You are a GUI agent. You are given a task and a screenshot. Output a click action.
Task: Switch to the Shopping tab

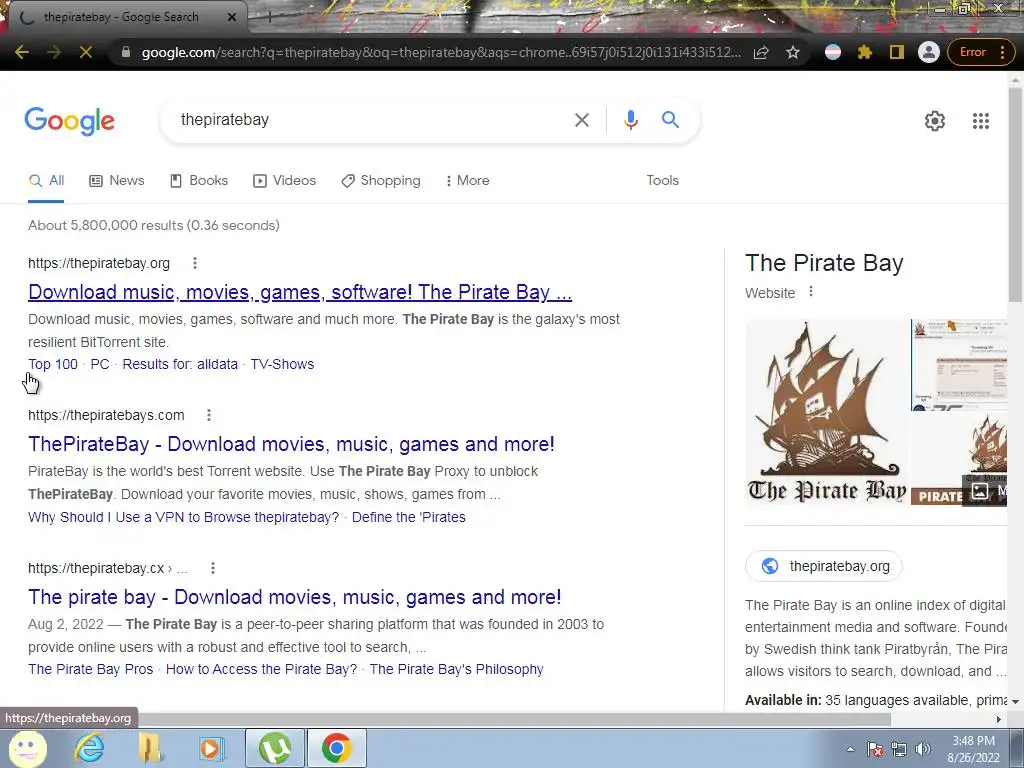click(381, 181)
